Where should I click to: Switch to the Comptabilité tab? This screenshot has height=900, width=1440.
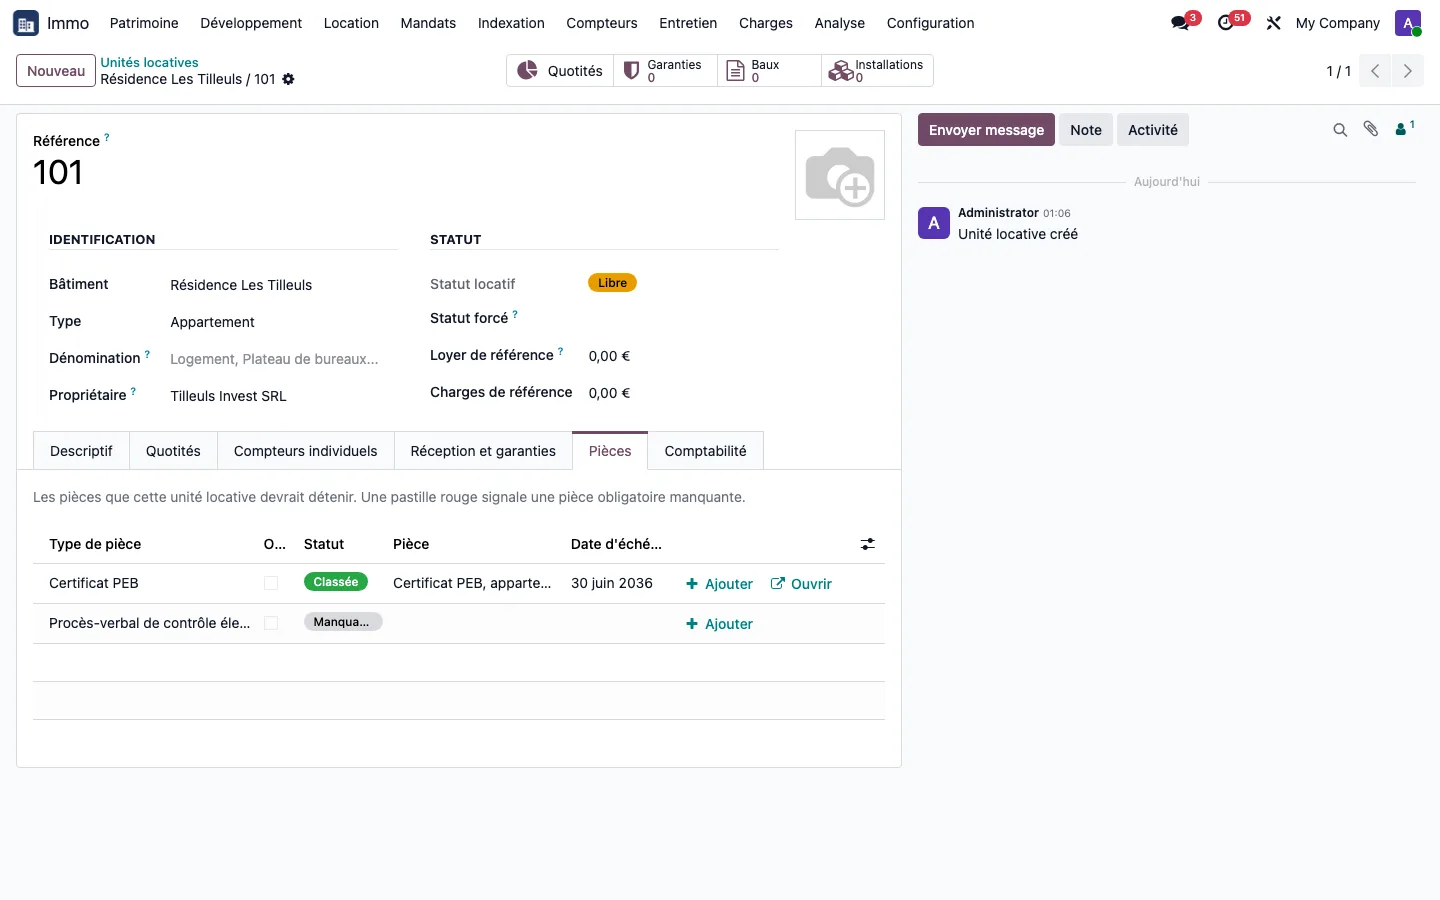(x=705, y=451)
